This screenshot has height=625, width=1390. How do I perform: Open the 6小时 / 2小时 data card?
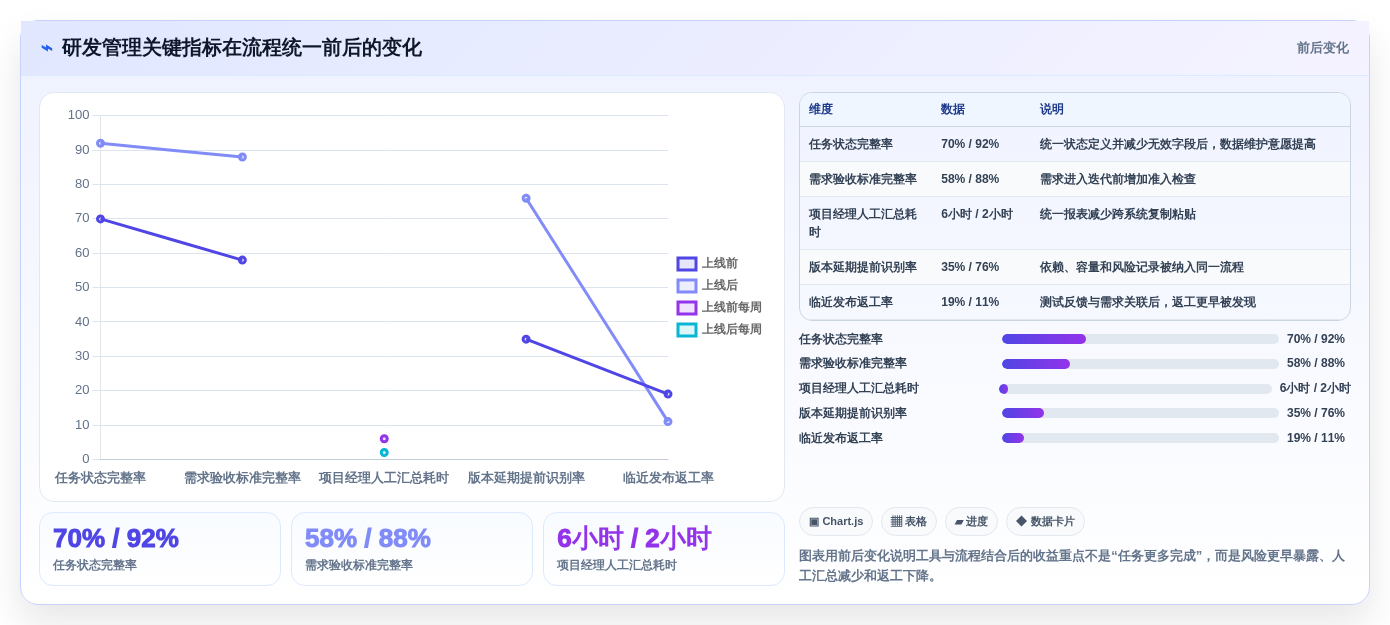coord(664,549)
